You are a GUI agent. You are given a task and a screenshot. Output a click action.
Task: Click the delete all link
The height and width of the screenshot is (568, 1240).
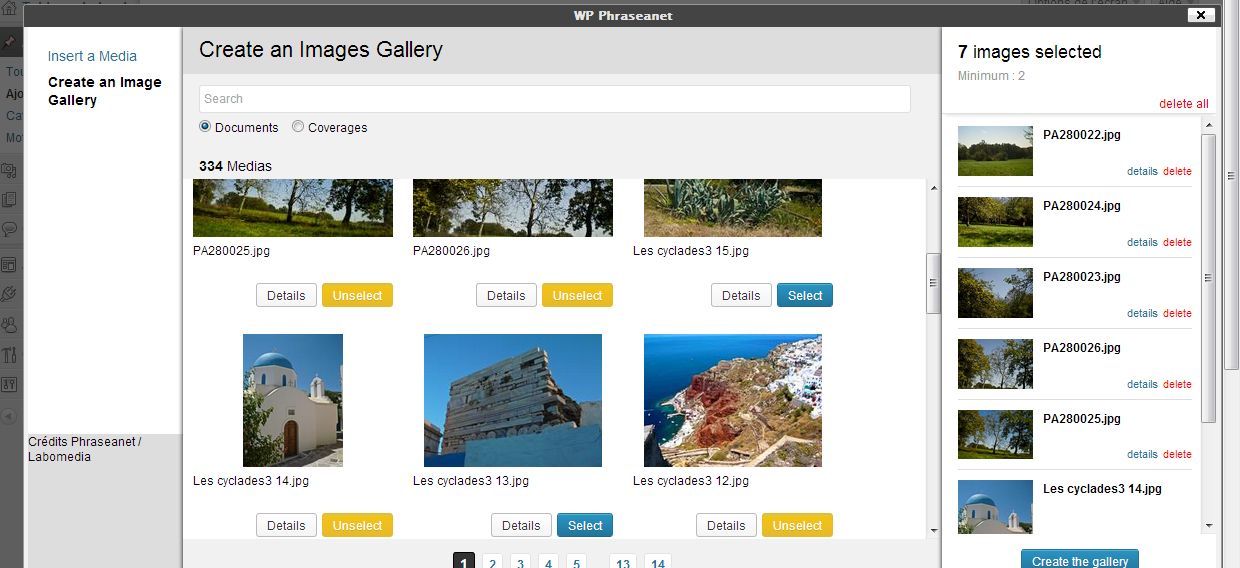pos(1183,104)
